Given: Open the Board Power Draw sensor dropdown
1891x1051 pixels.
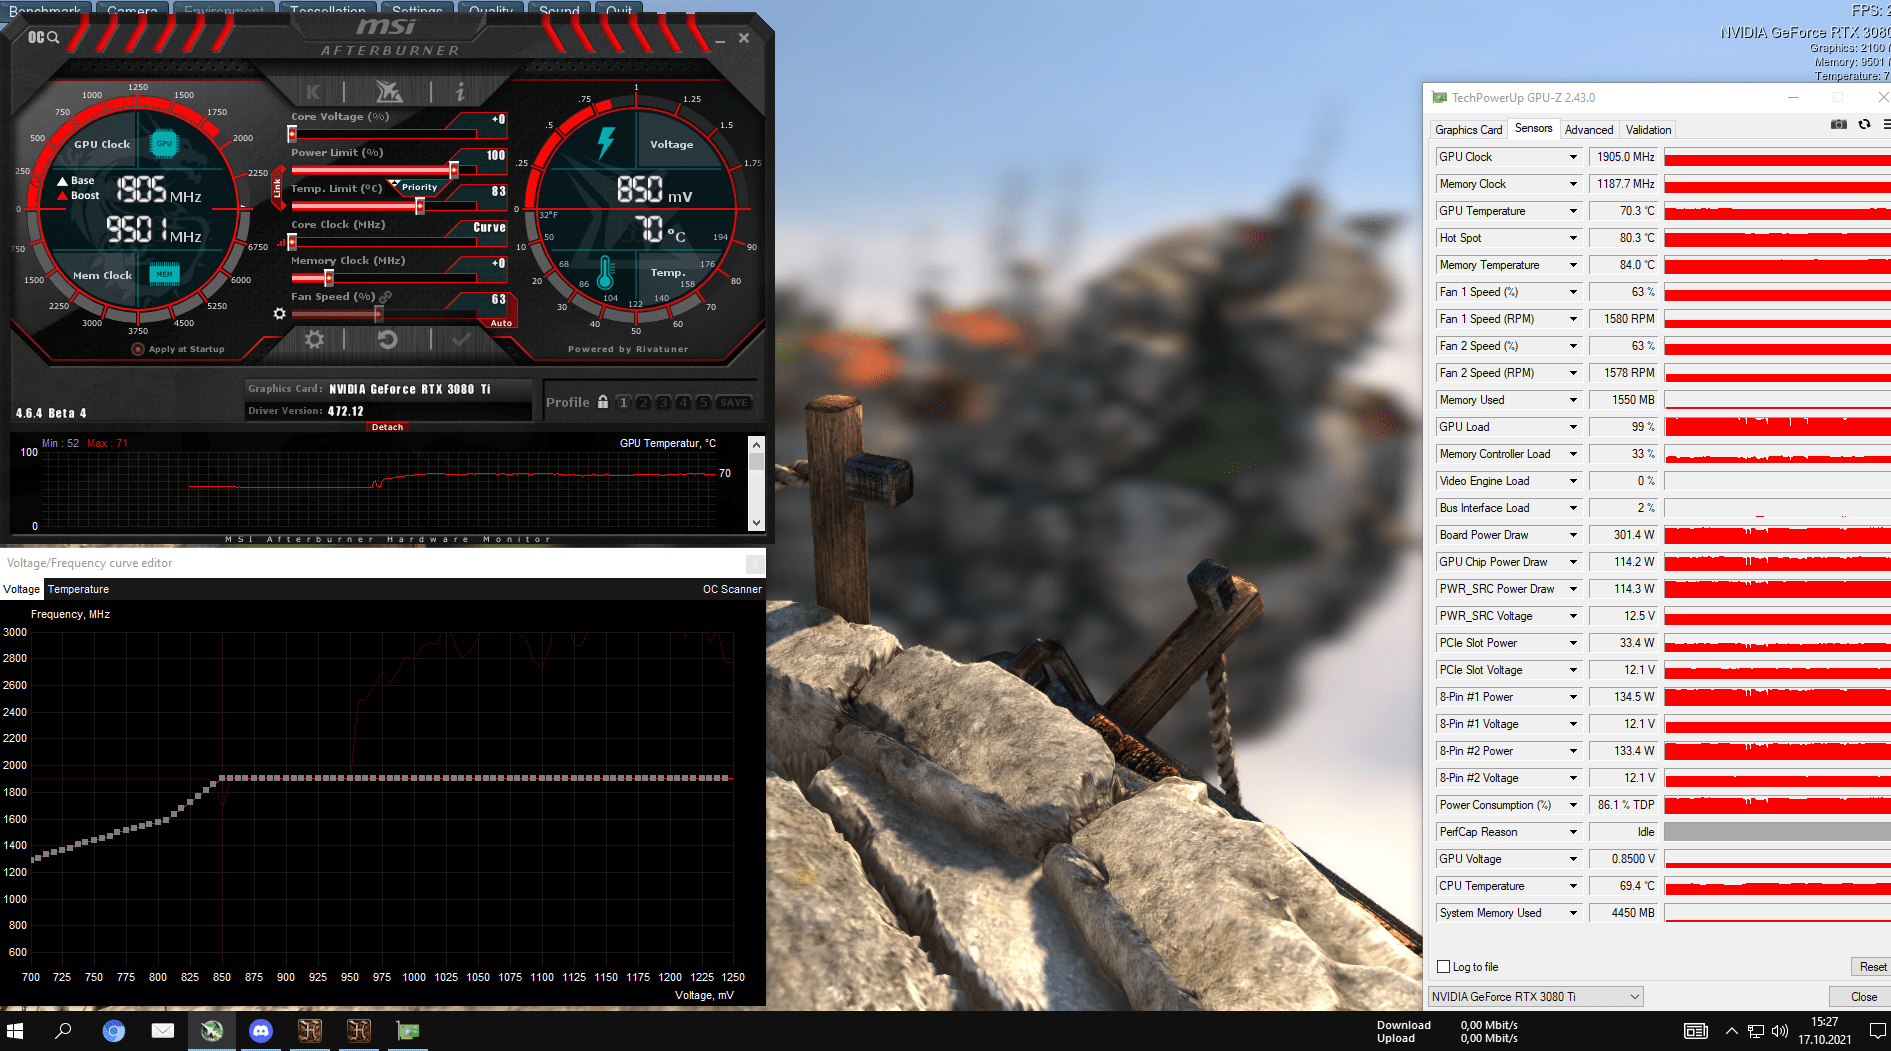Looking at the screenshot, I should (x=1573, y=535).
